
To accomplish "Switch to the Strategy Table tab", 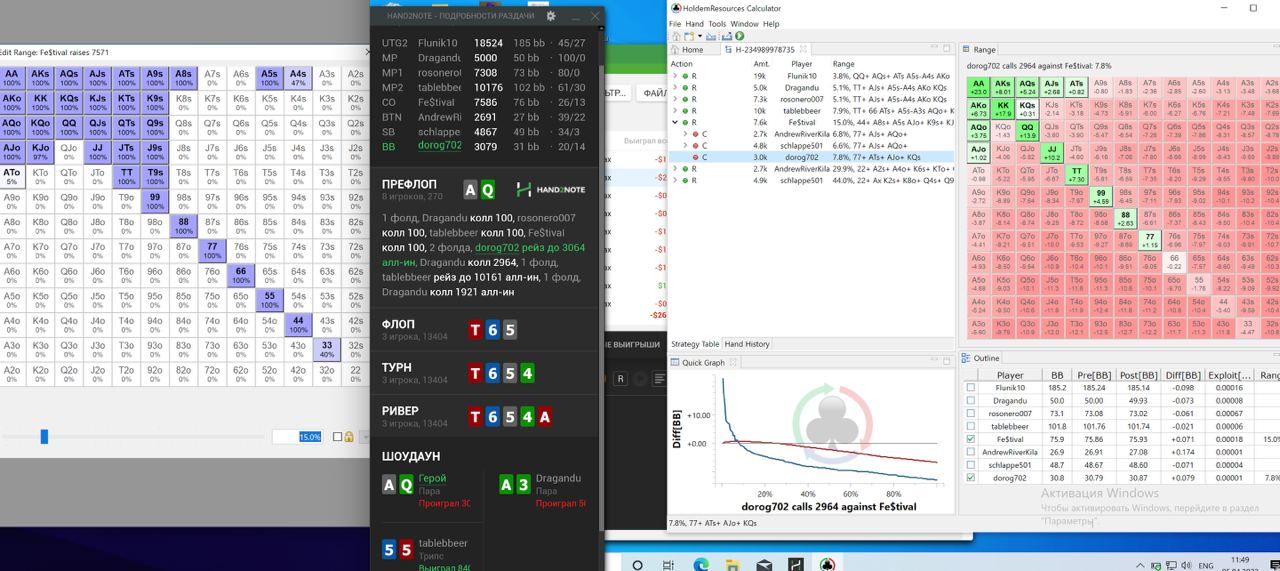I will 694,344.
